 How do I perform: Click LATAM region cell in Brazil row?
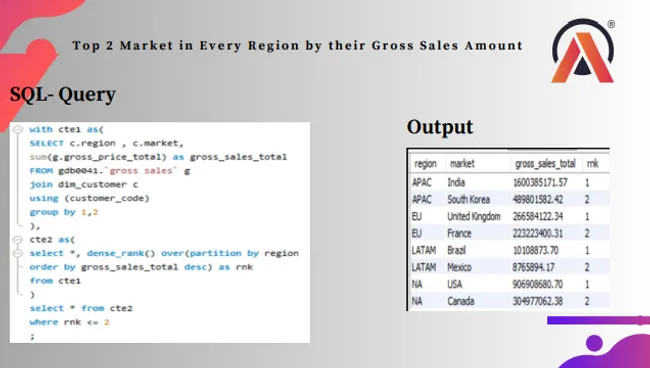(x=424, y=250)
